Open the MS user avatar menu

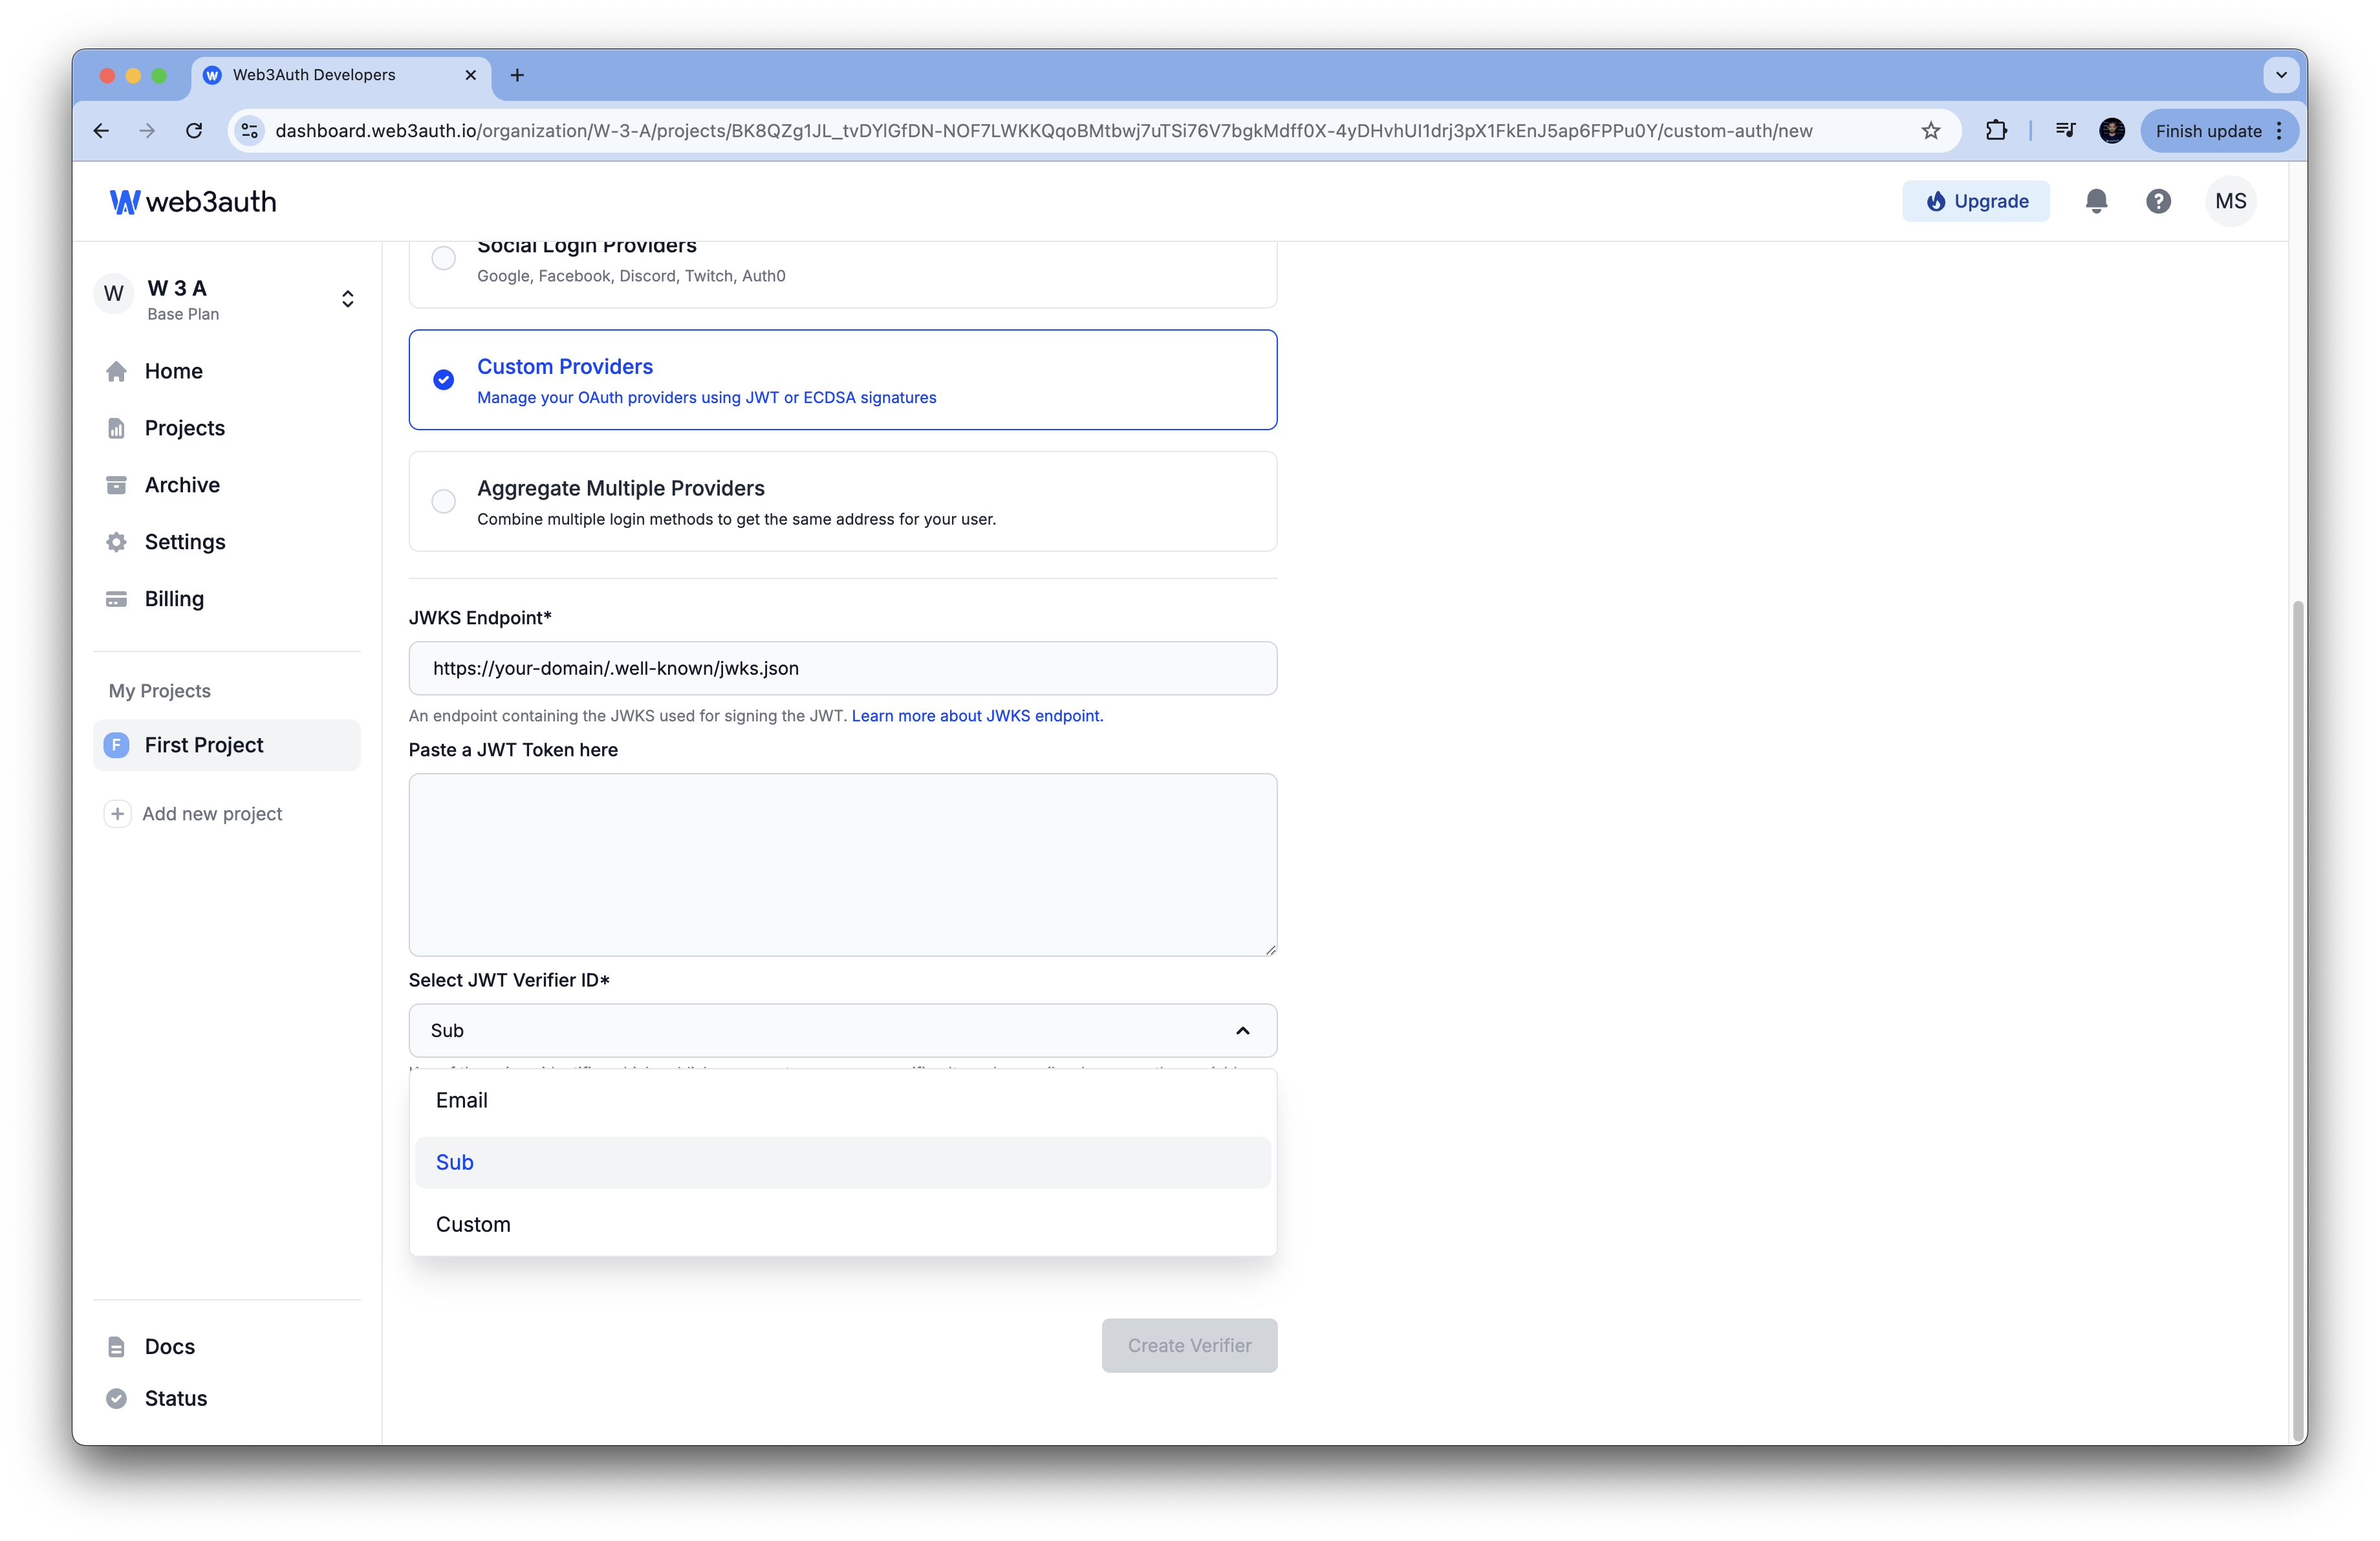click(2230, 201)
